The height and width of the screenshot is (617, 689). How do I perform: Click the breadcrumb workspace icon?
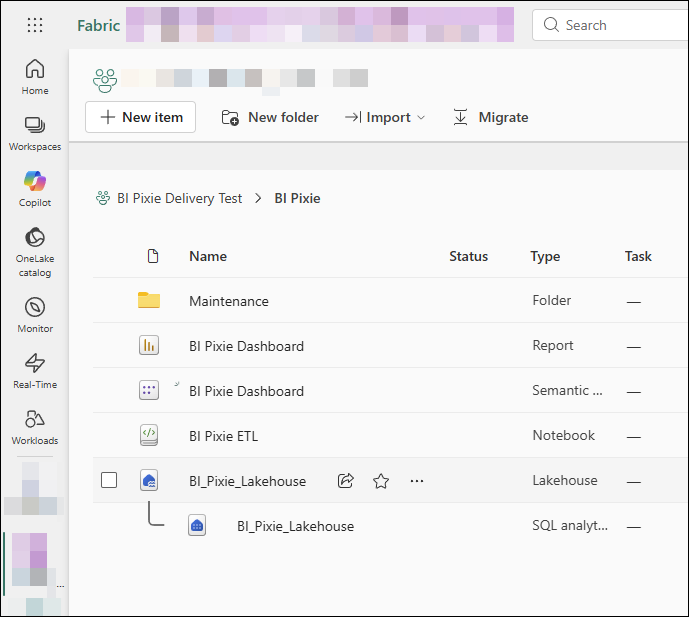103,198
